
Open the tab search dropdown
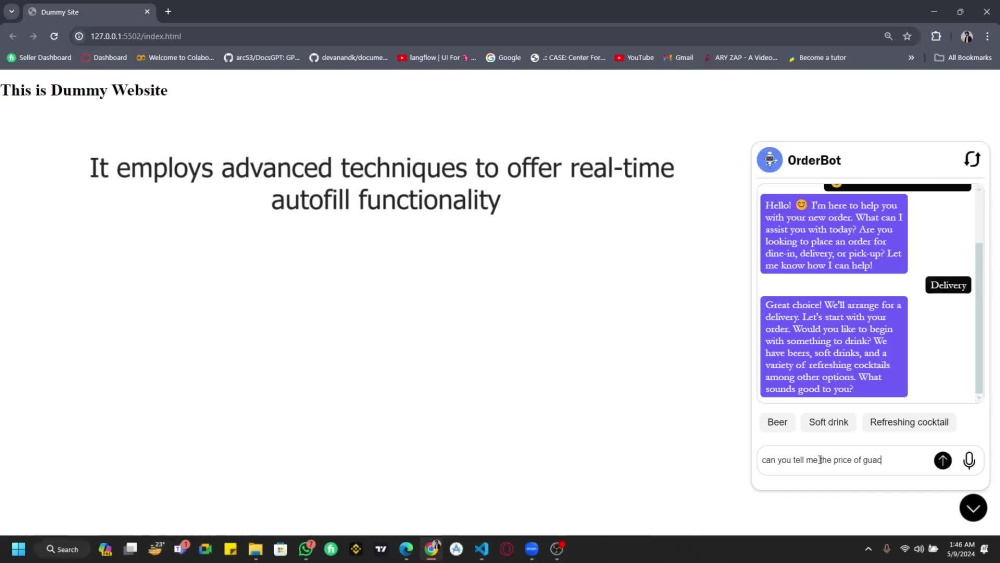coord(11,11)
